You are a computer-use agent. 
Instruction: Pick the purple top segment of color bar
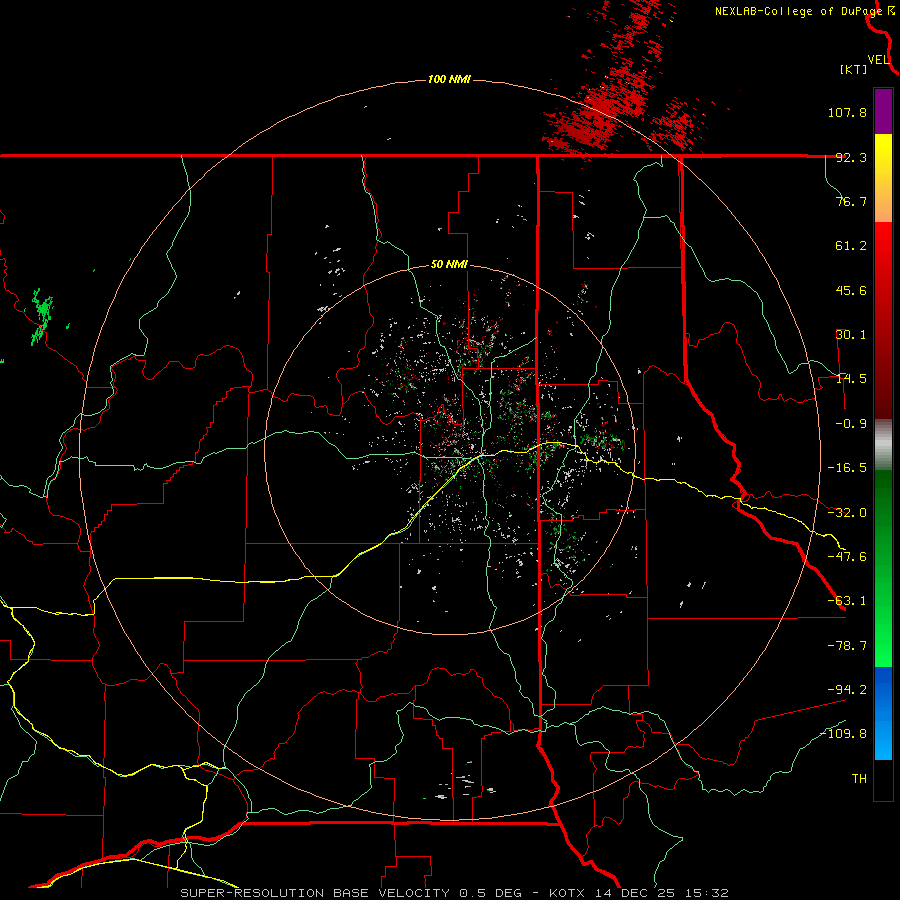[883, 111]
